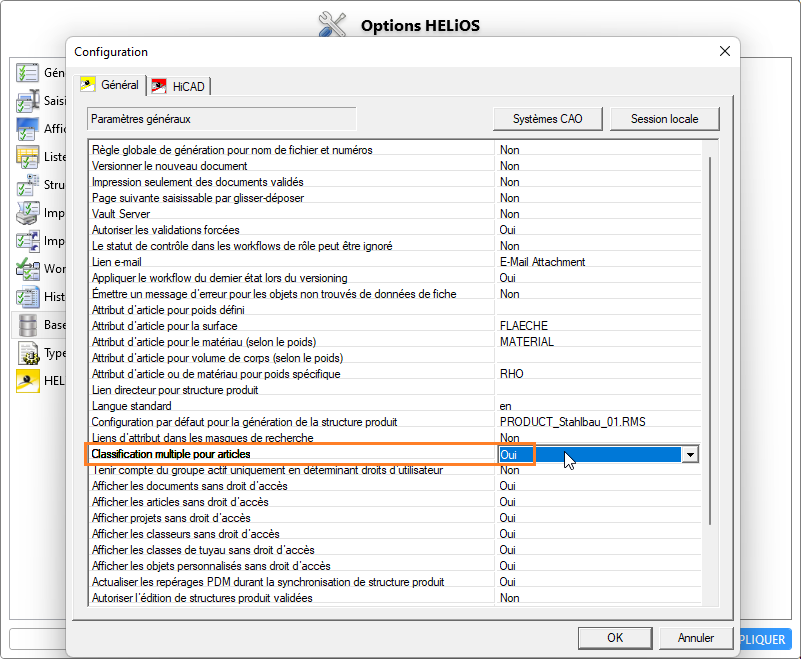The height and width of the screenshot is (659, 801).
Task: Select row "Attribut d'article pour volume de corps"
Action: coord(394,358)
